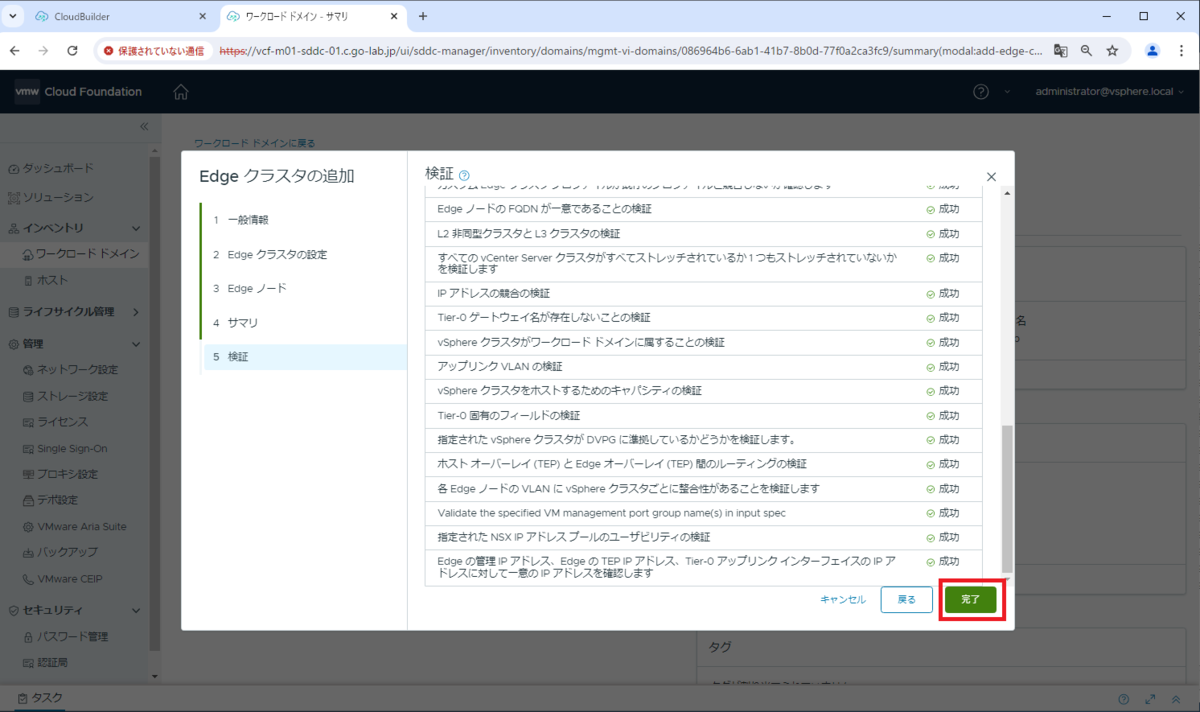The image size is (1200, 712).
Task: Open the Chrome three-dot menu
Action: [x=1181, y=50]
